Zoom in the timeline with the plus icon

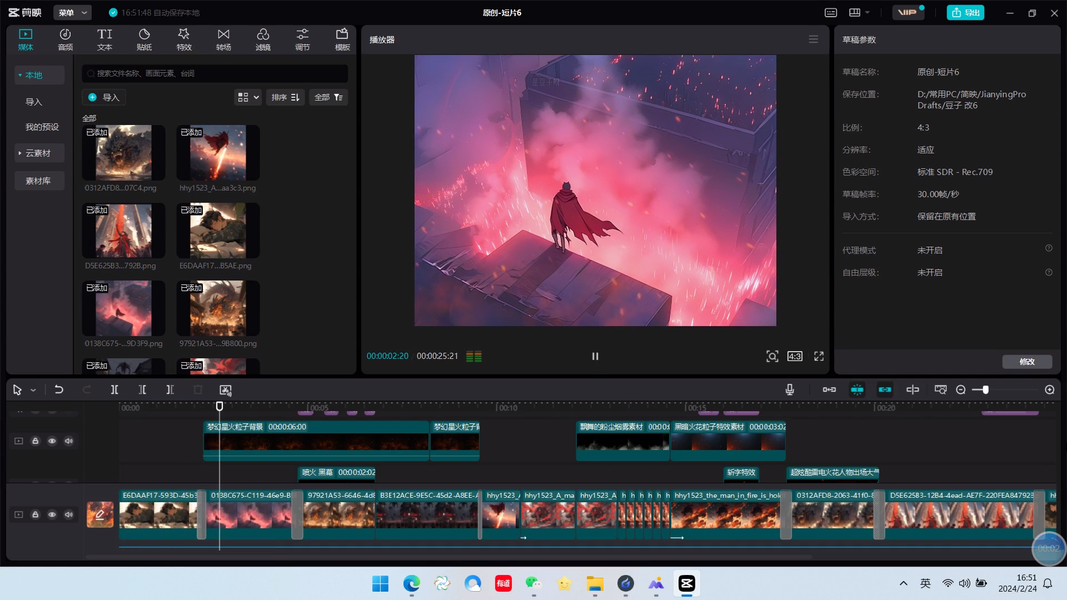1049,390
